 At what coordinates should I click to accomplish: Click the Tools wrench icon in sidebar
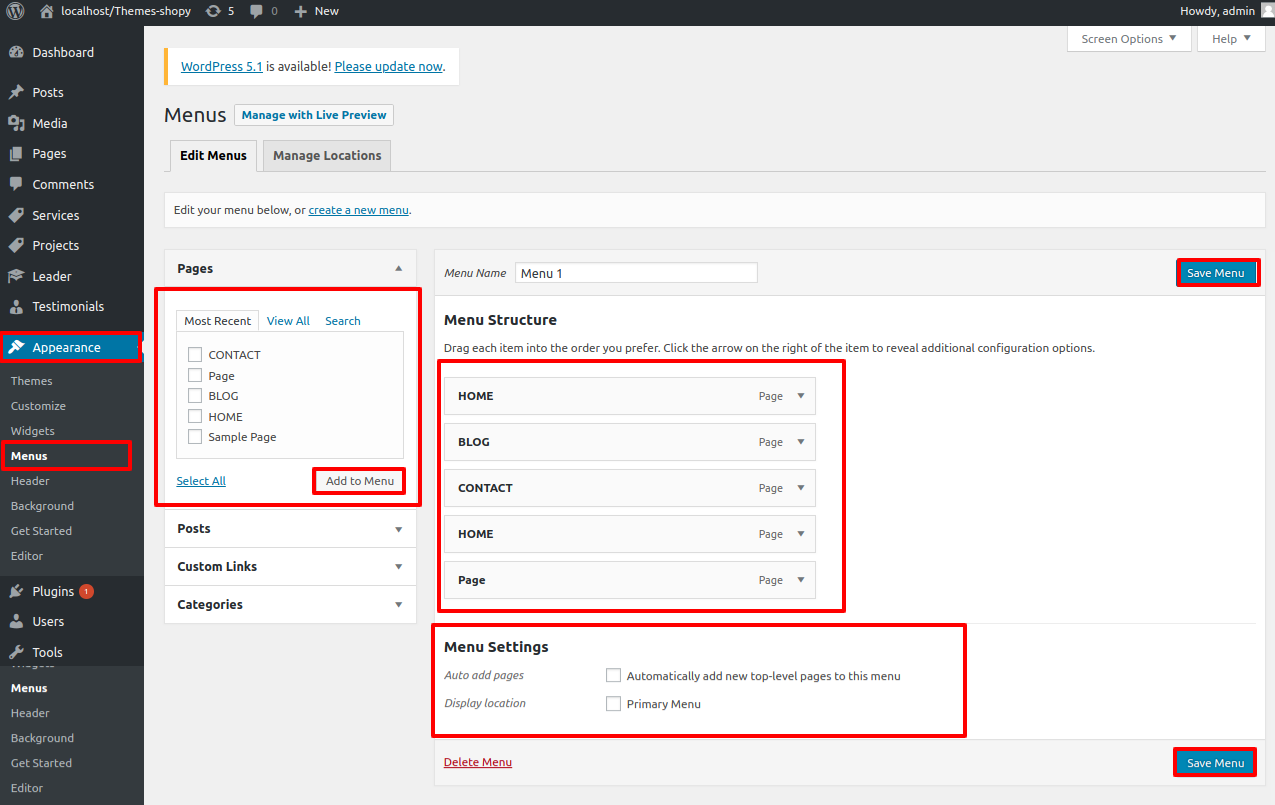coord(16,652)
